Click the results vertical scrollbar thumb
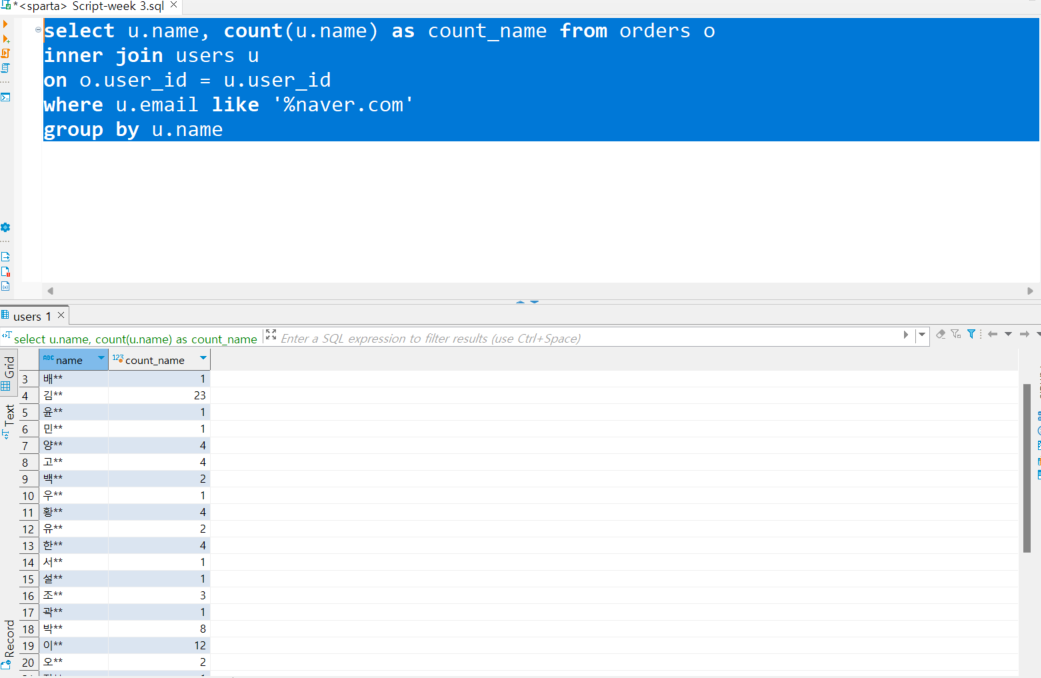 pos(1026,467)
